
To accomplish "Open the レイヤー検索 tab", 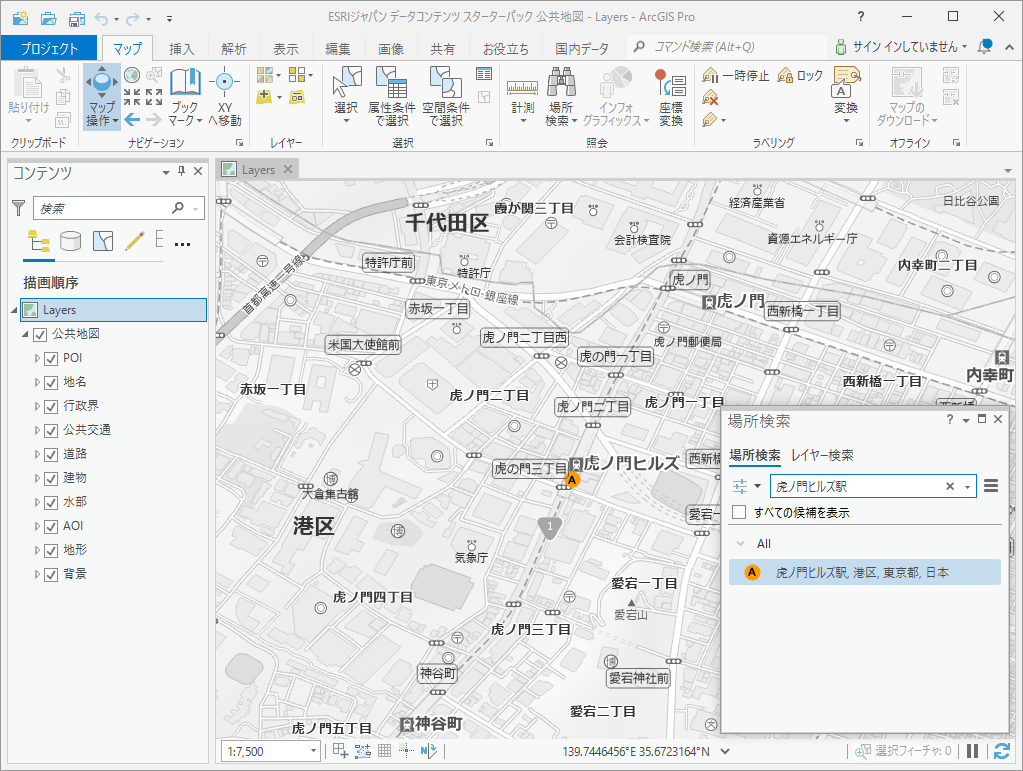I will [822, 455].
